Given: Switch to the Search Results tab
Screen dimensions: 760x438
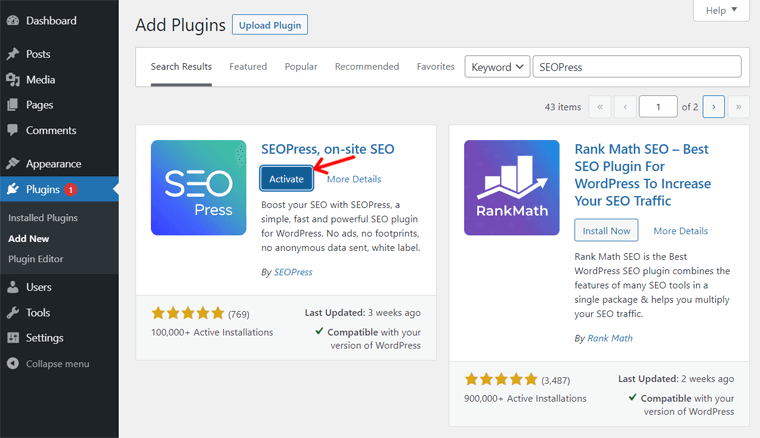Looking at the screenshot, I should pos(181,67).
